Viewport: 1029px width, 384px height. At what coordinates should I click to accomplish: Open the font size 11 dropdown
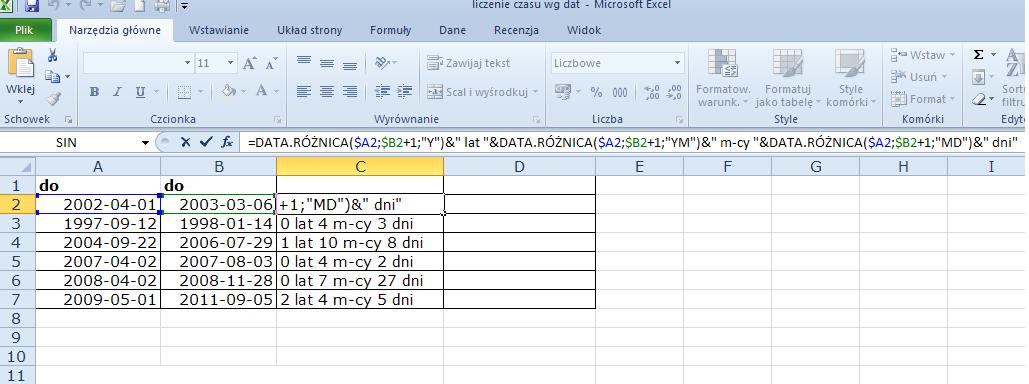click(230, 63)
